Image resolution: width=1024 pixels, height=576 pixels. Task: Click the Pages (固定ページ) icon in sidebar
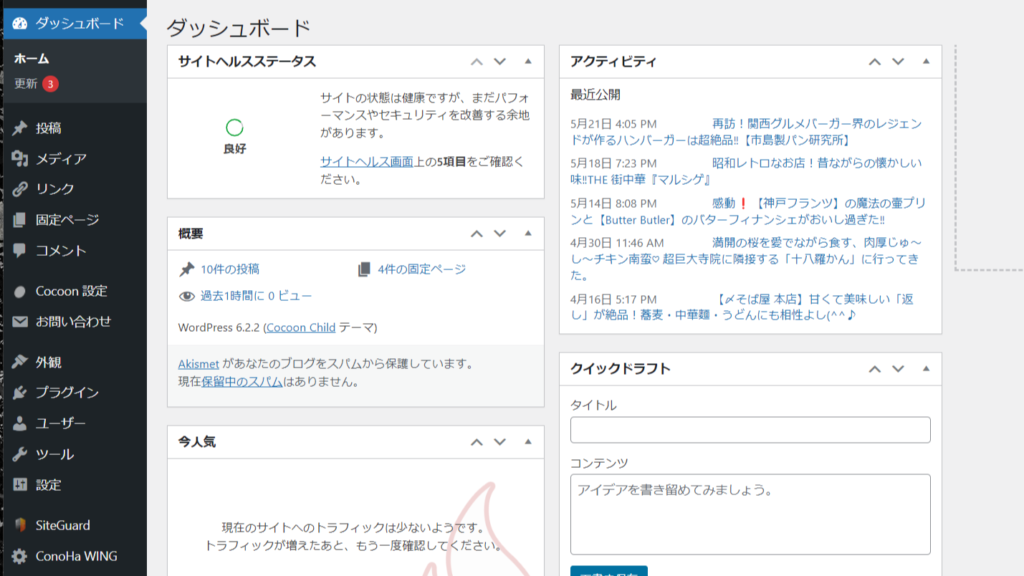[20, 220]
